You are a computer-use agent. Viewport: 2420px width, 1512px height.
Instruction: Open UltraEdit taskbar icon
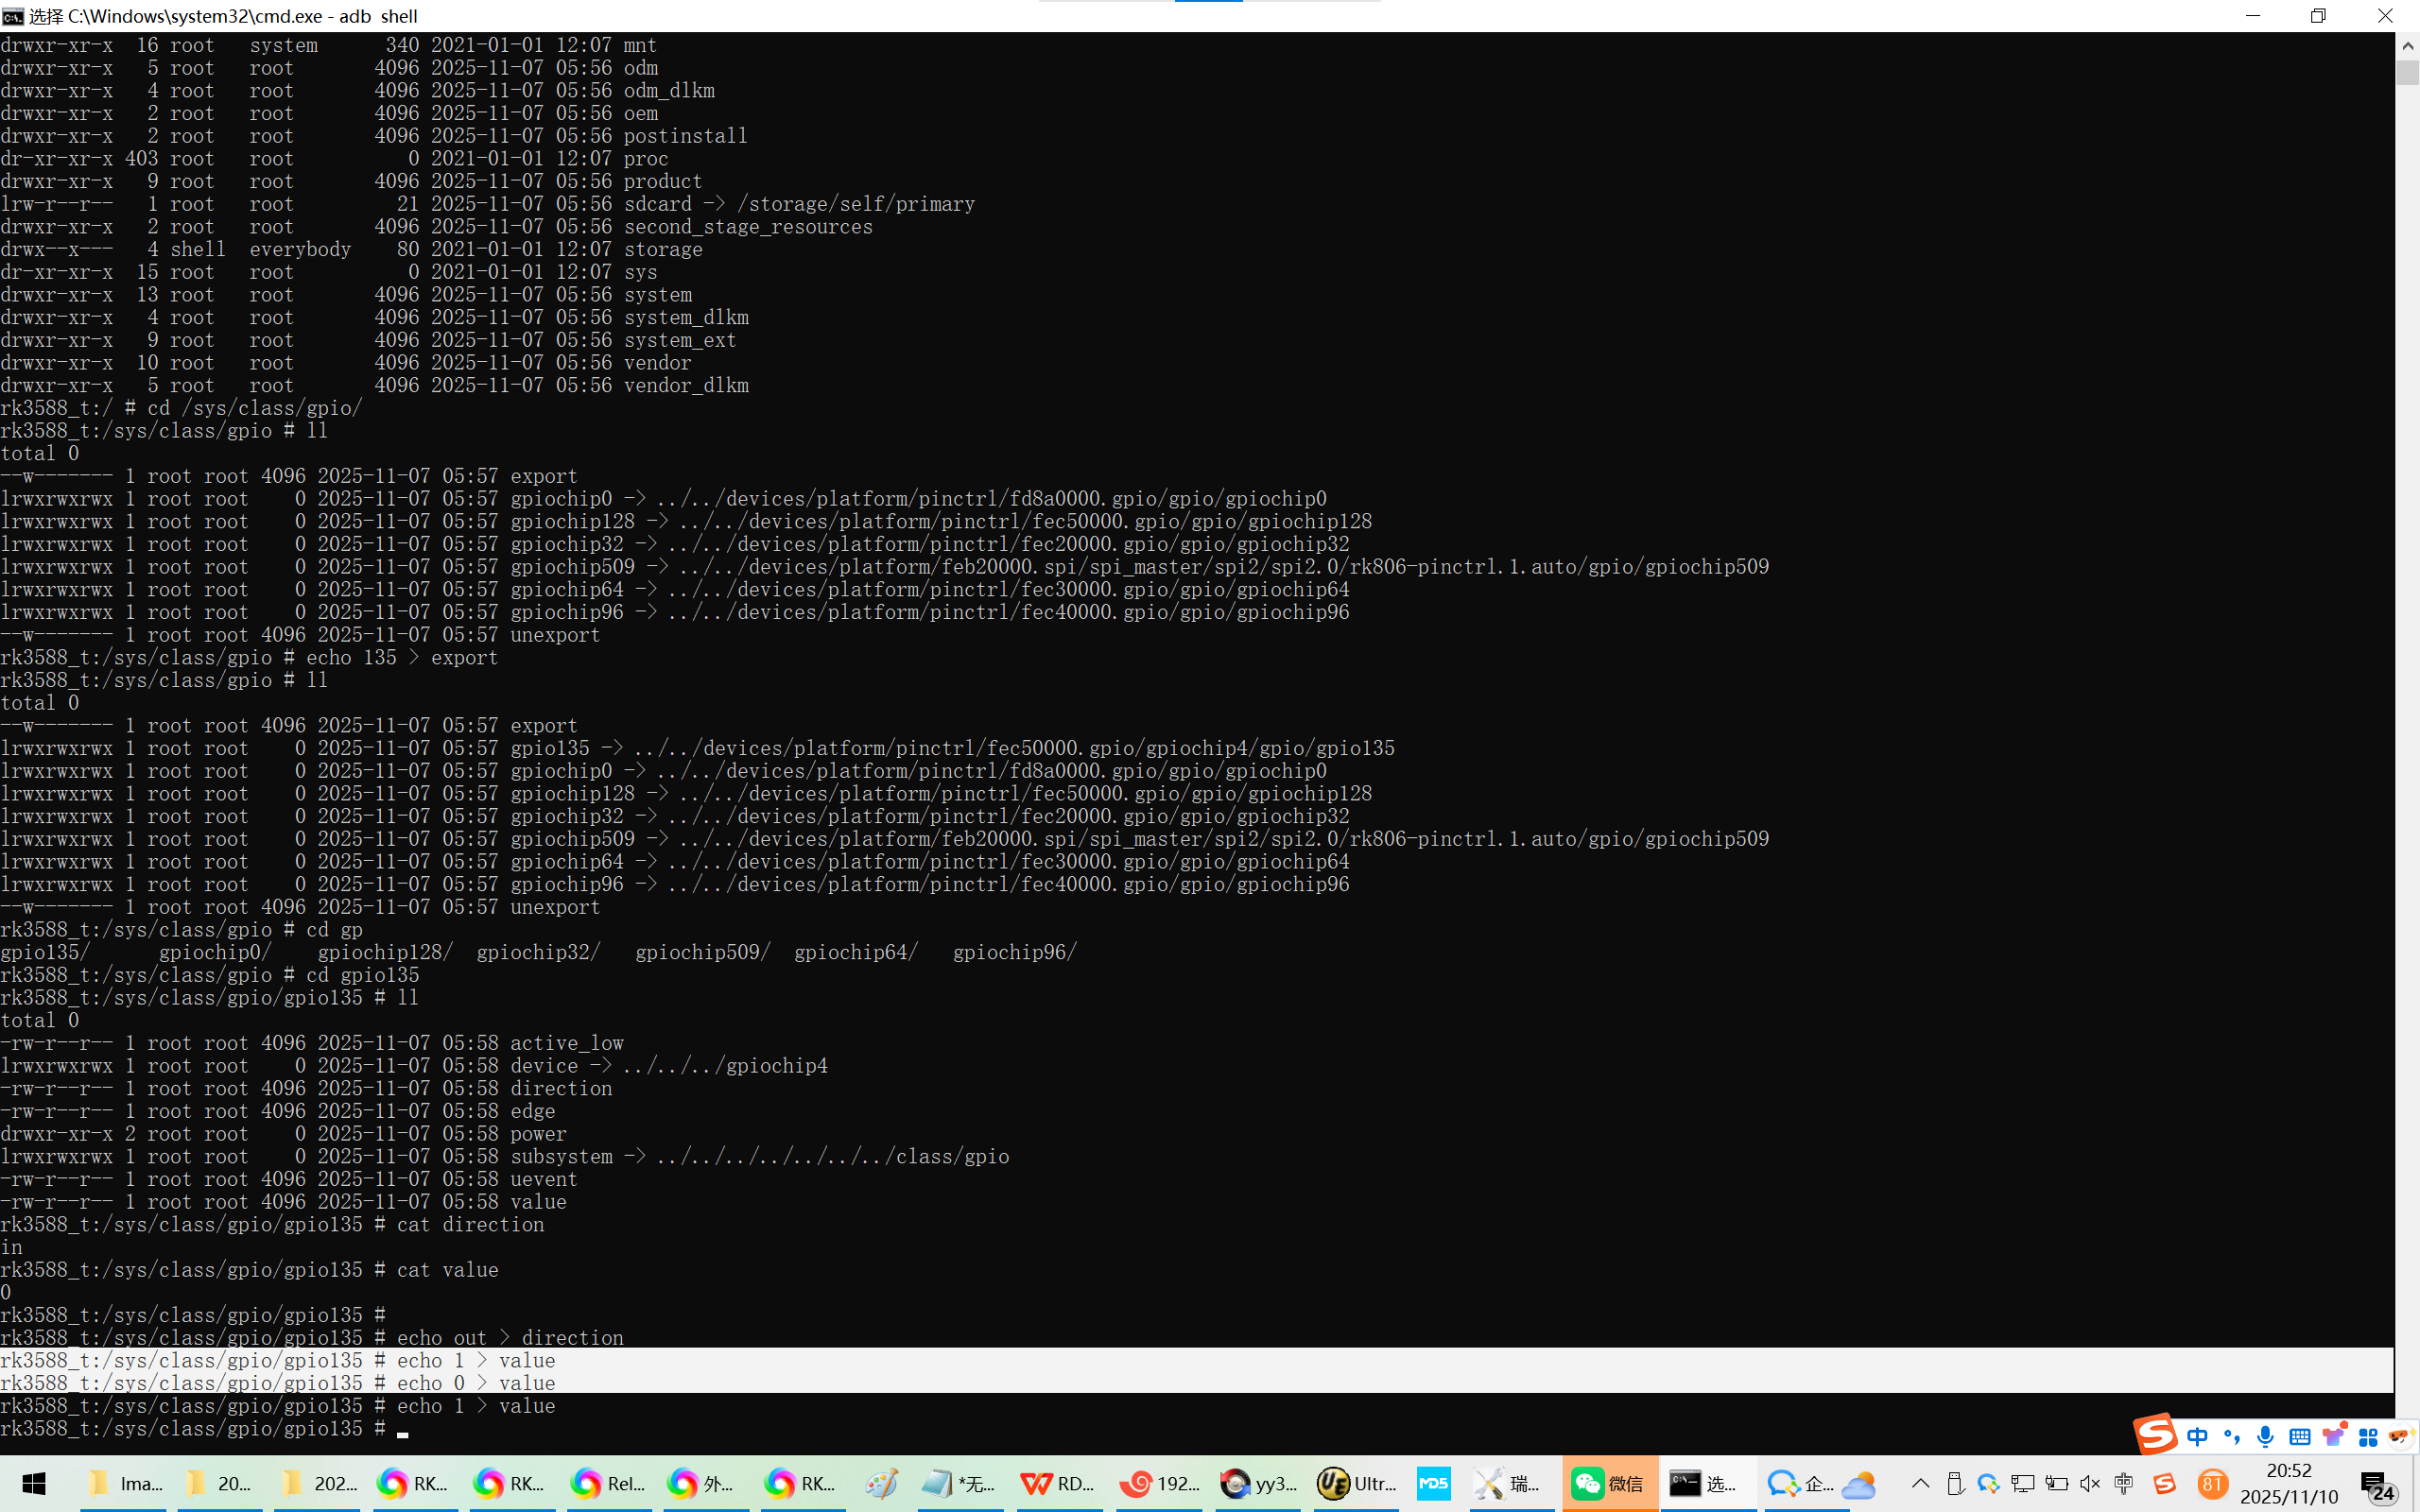pyautogui.click(x=1356, y=1484)
